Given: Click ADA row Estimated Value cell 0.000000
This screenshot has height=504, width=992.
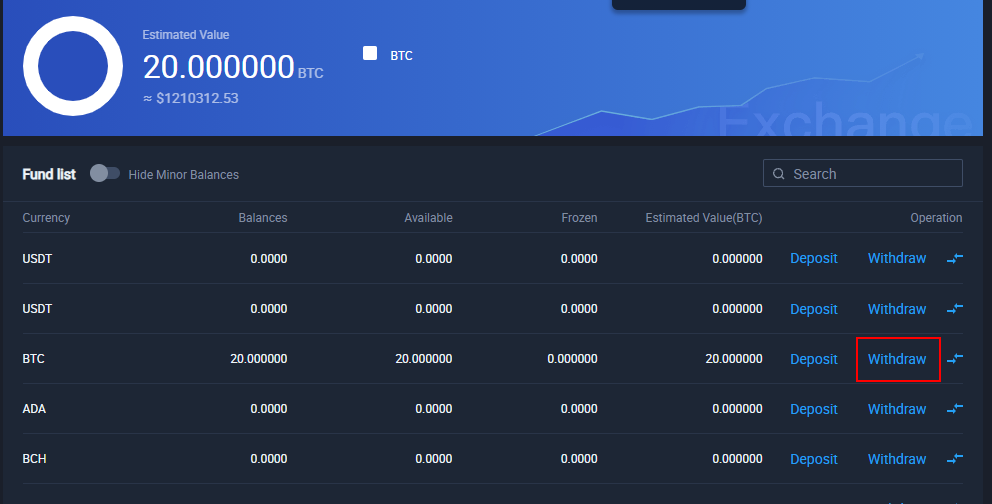Looking at the screenshot, I should [737, 409].
